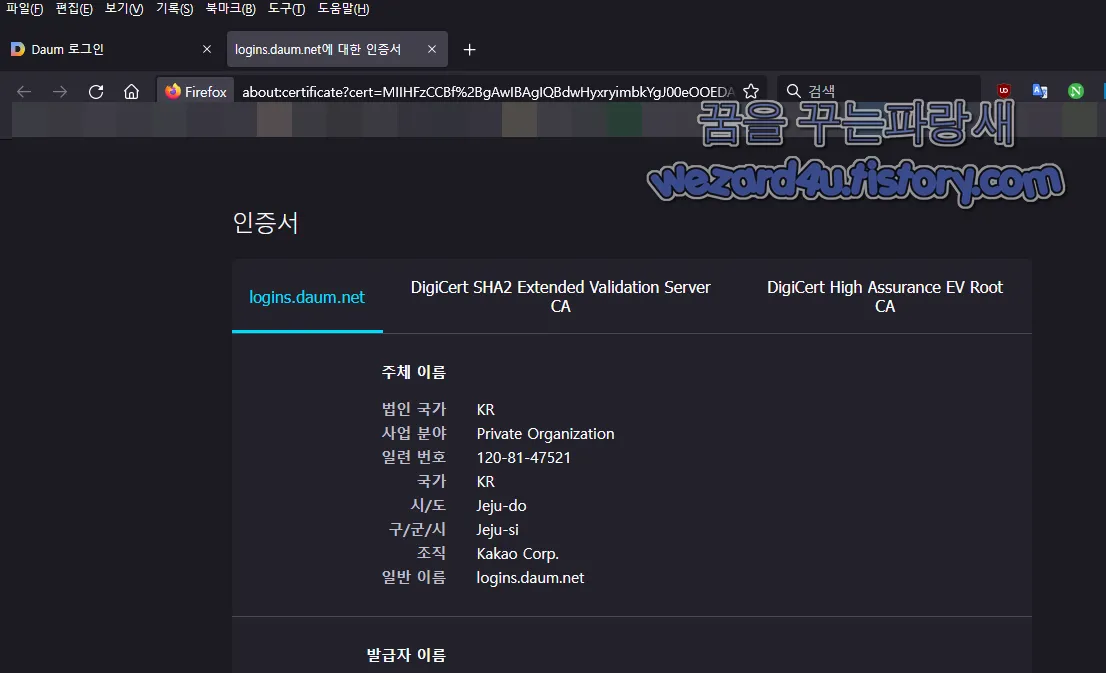Reload the current page
The image size is (1106, 673).
click(96, 92)
